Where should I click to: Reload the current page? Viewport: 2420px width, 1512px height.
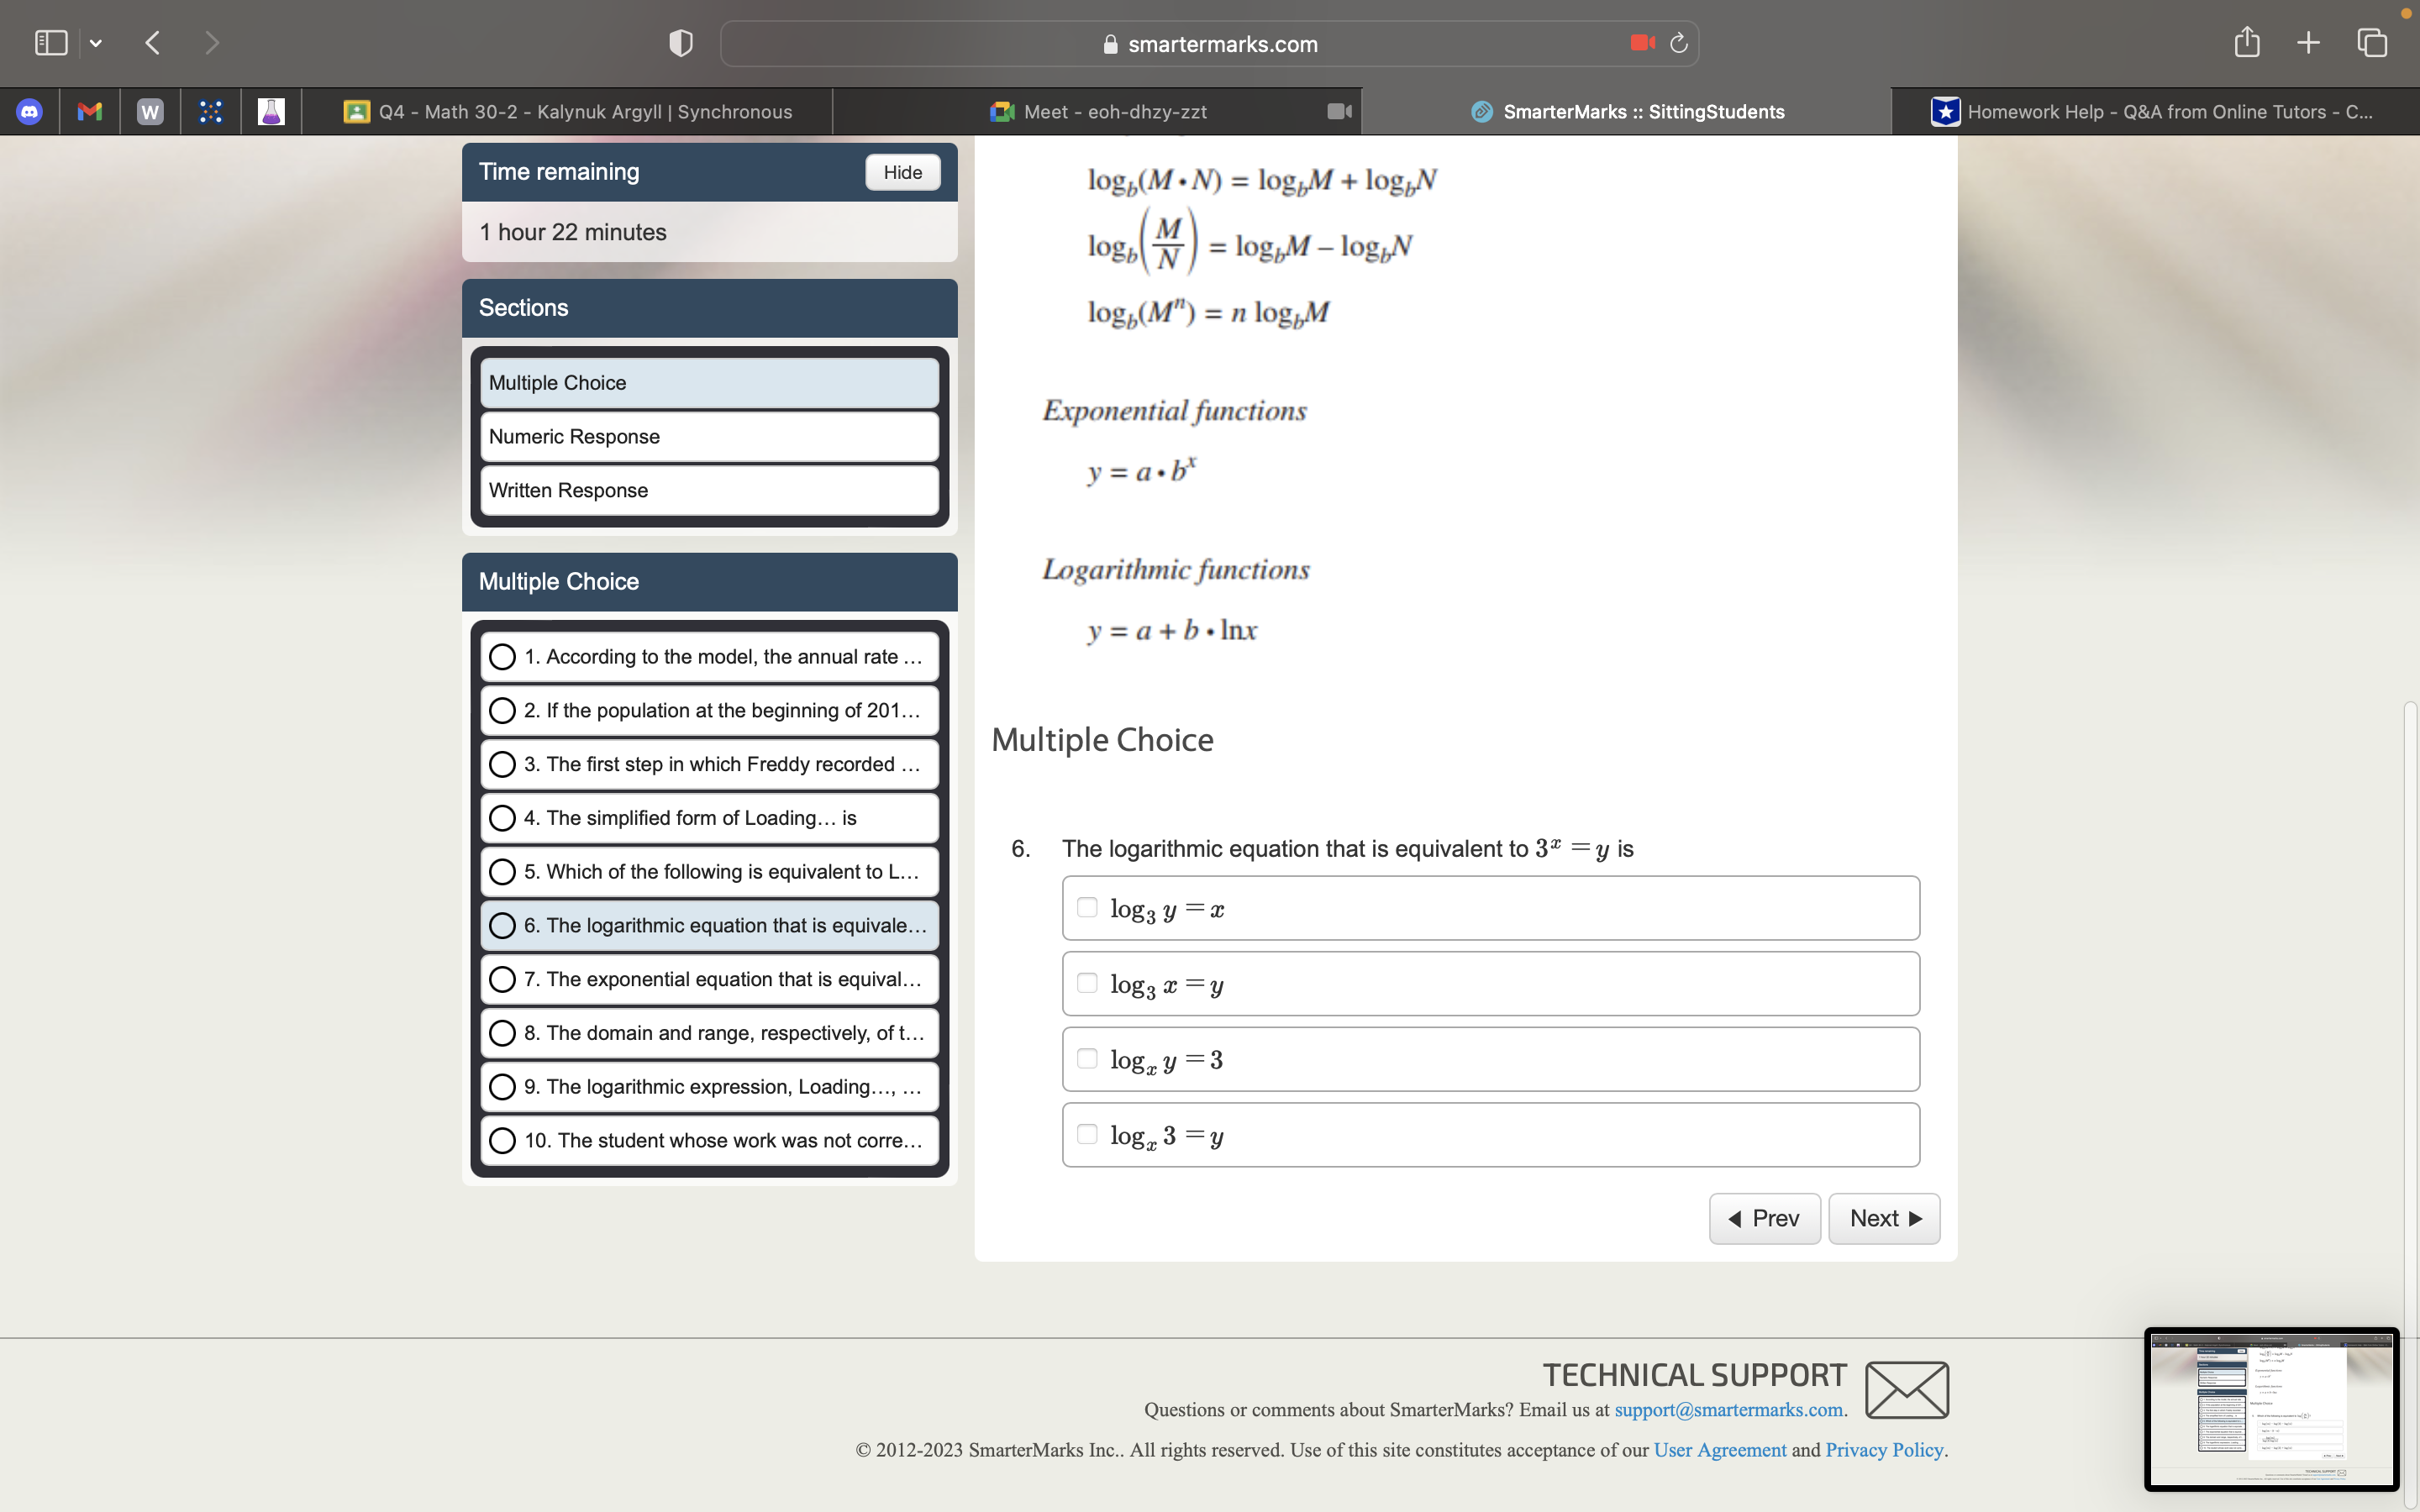click(1677, 43)
